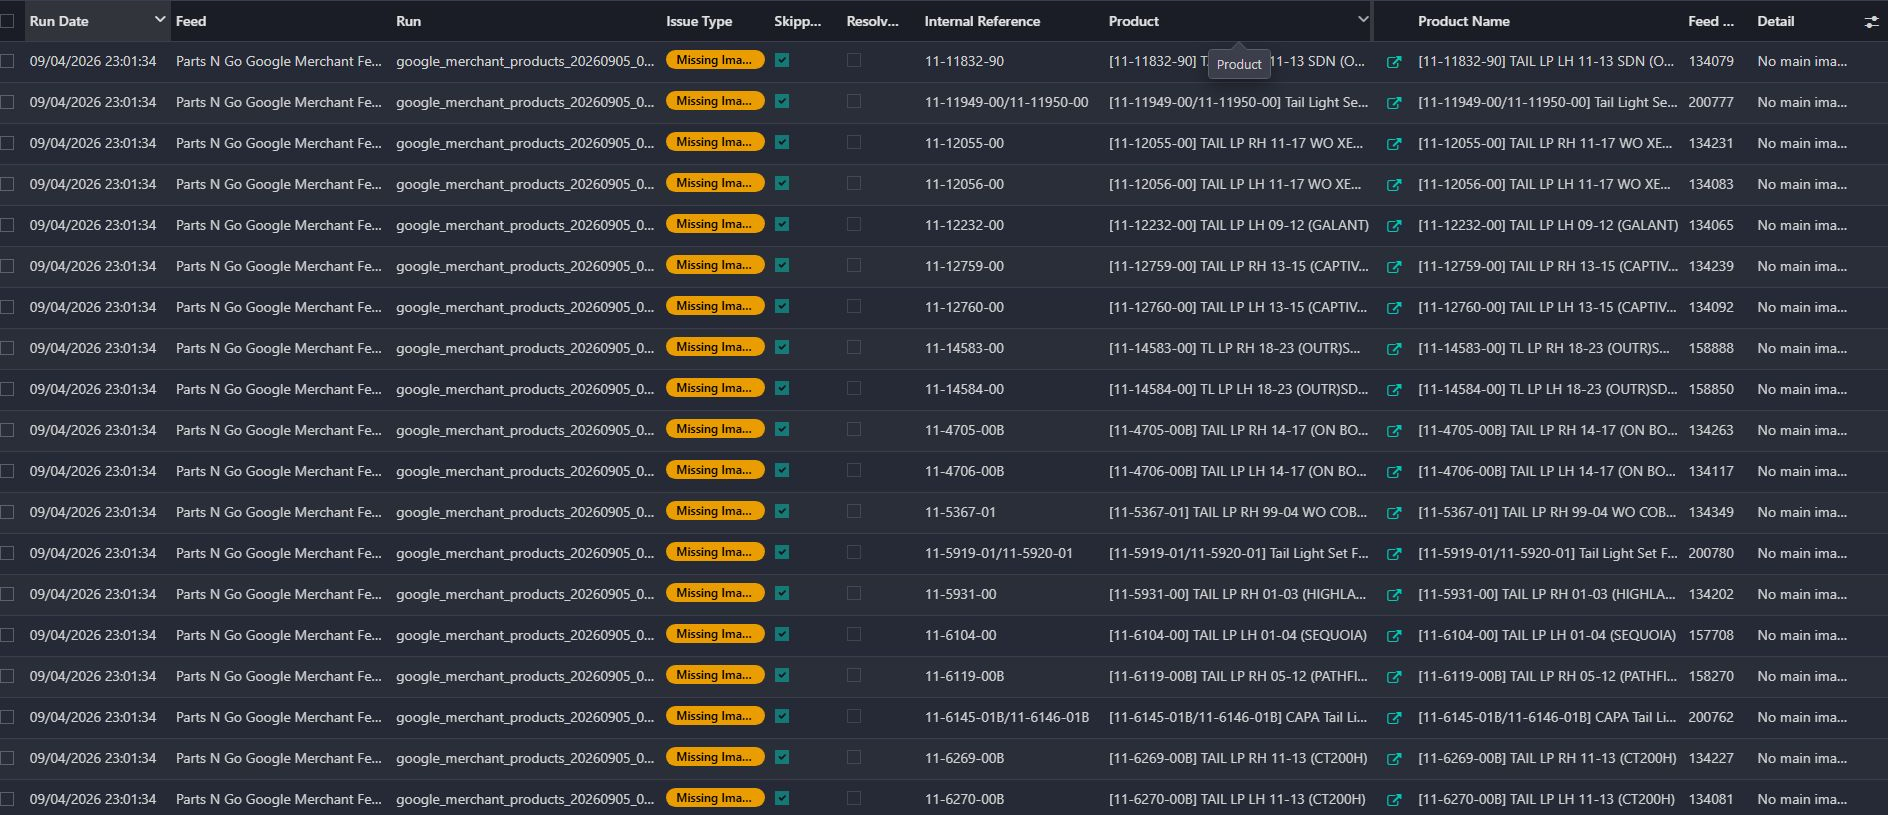
Task: Click the Product Name column header
Action: 1464,21
